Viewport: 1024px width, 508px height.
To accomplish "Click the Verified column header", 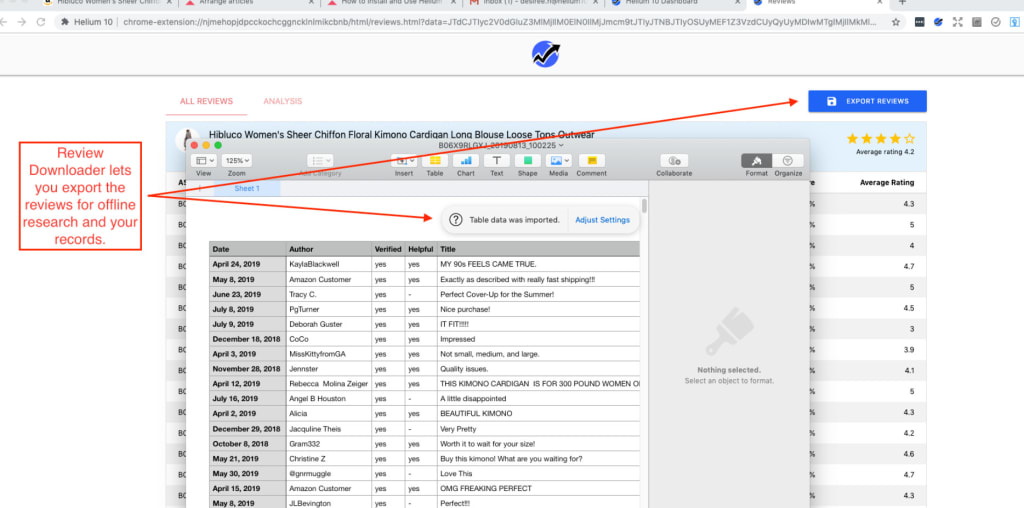I will pyautogui.click(x=388, y=249).
